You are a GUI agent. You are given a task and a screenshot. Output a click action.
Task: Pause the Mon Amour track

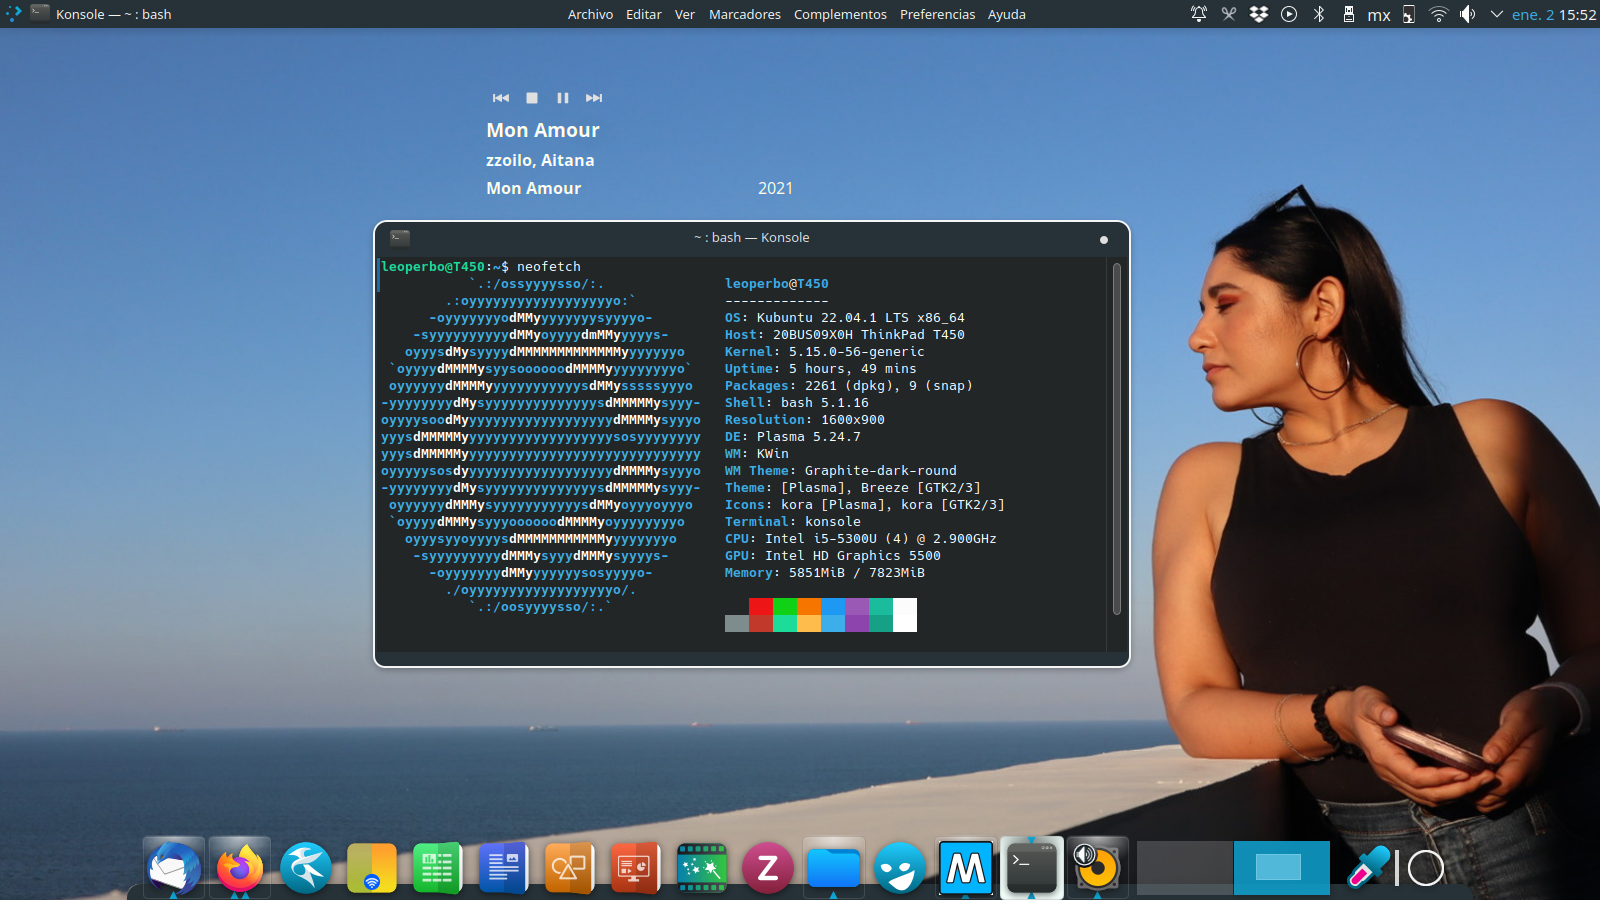pos(563,98)
